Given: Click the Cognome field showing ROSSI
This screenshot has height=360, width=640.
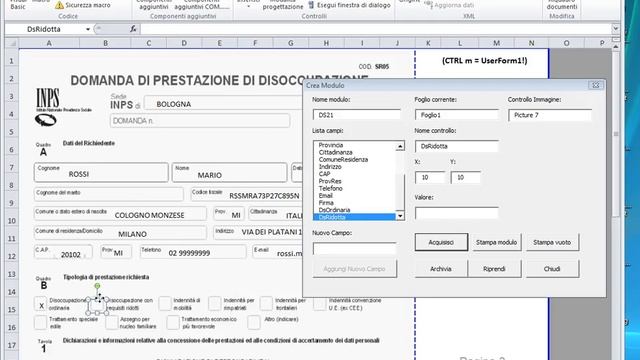Looking at the screenshot, I should click(x=101, y=172).
